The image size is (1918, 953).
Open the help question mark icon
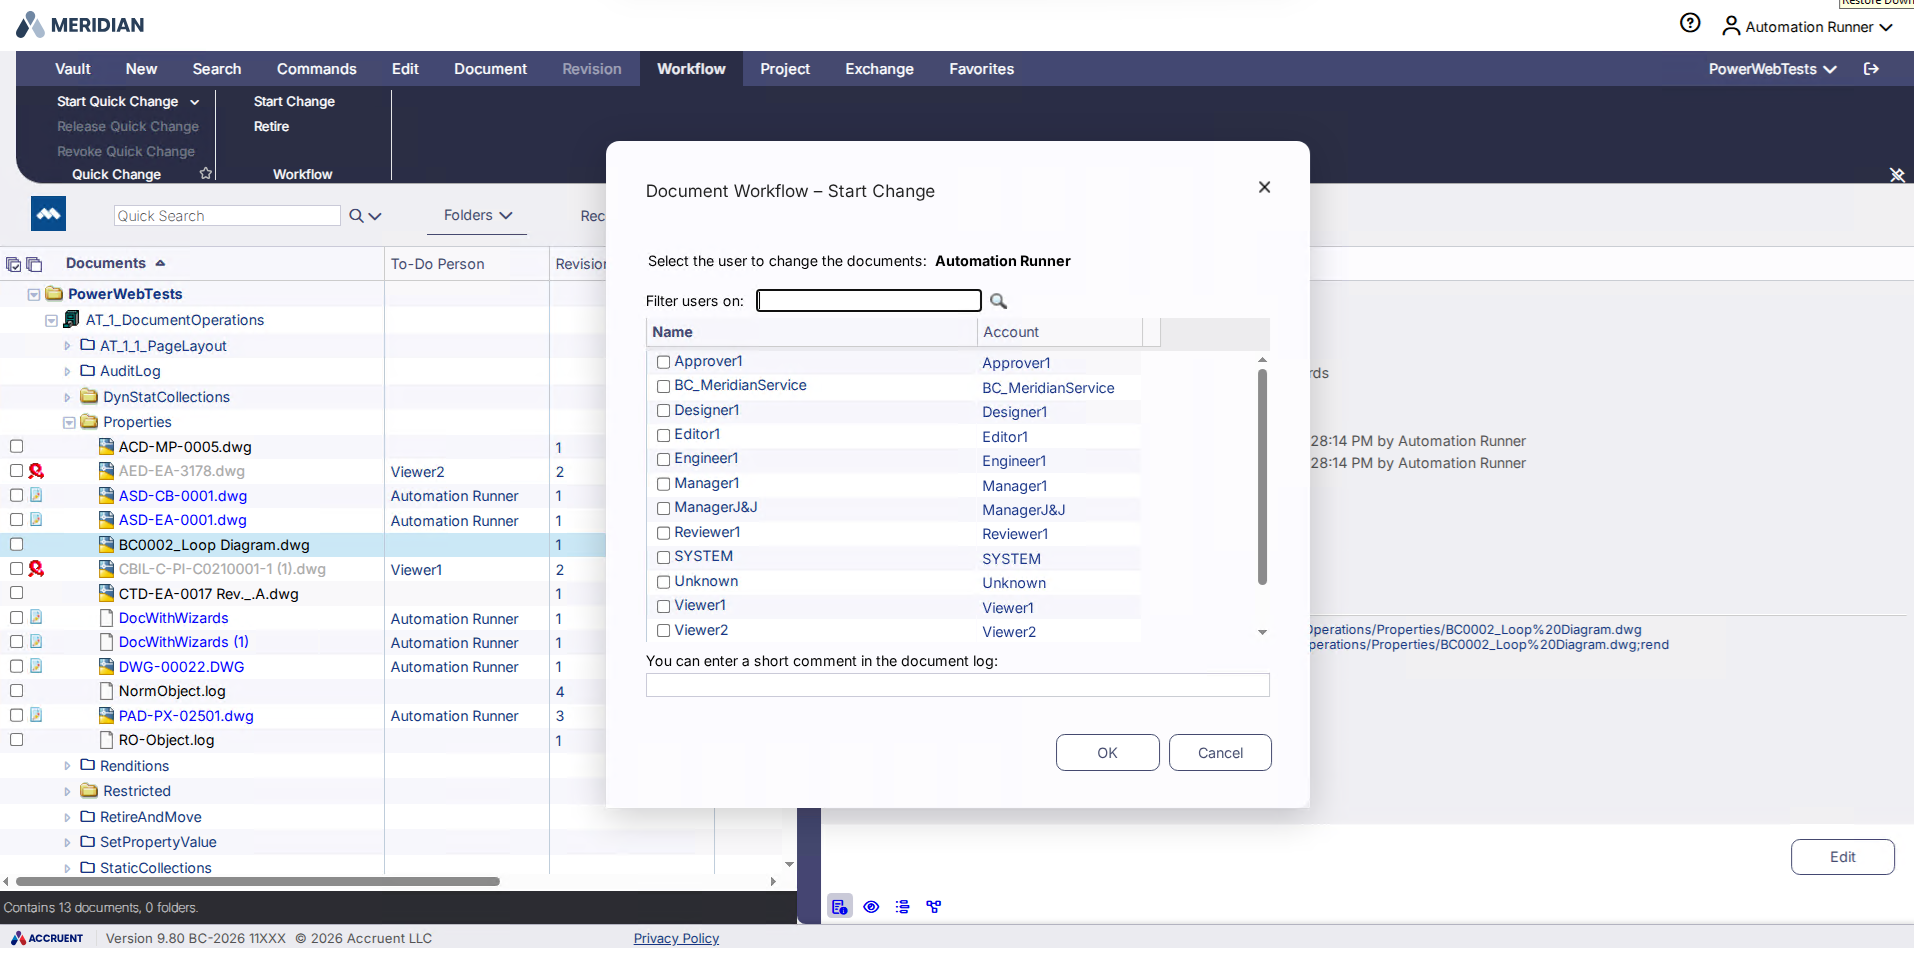click(1690, 23)
